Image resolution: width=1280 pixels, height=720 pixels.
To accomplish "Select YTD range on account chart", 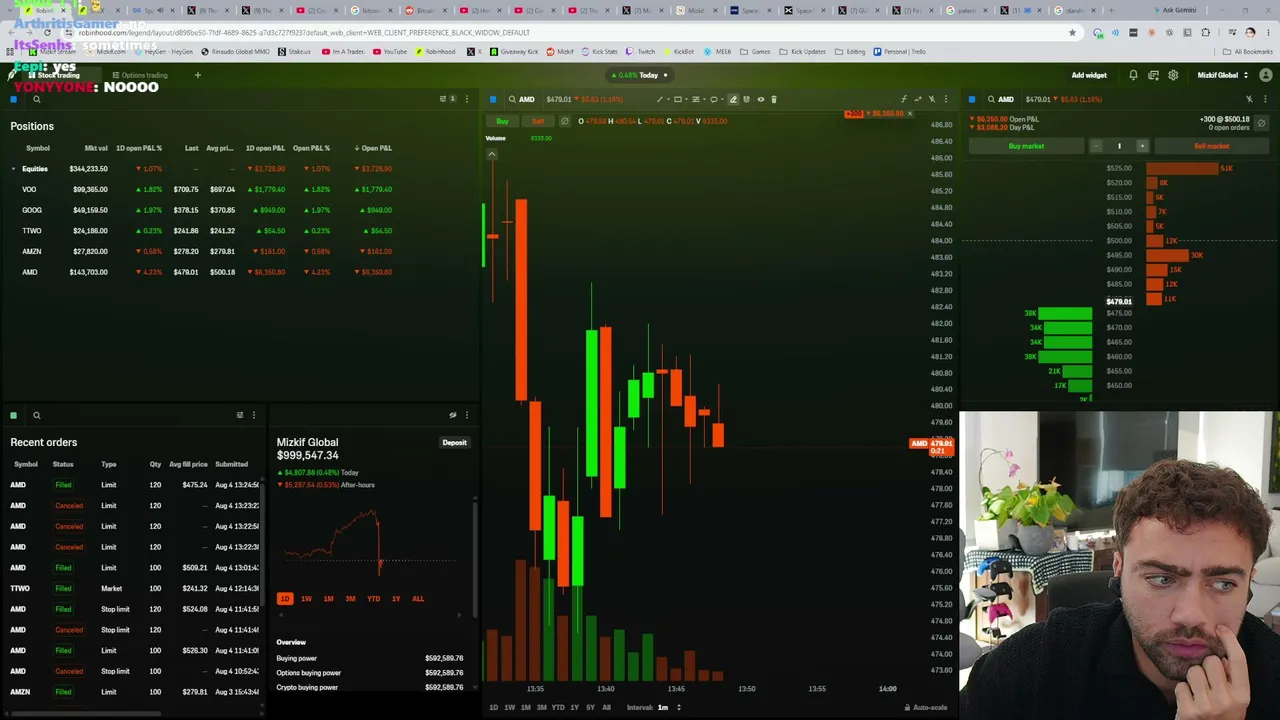I will pyautogui.click(x=373, y=599).
